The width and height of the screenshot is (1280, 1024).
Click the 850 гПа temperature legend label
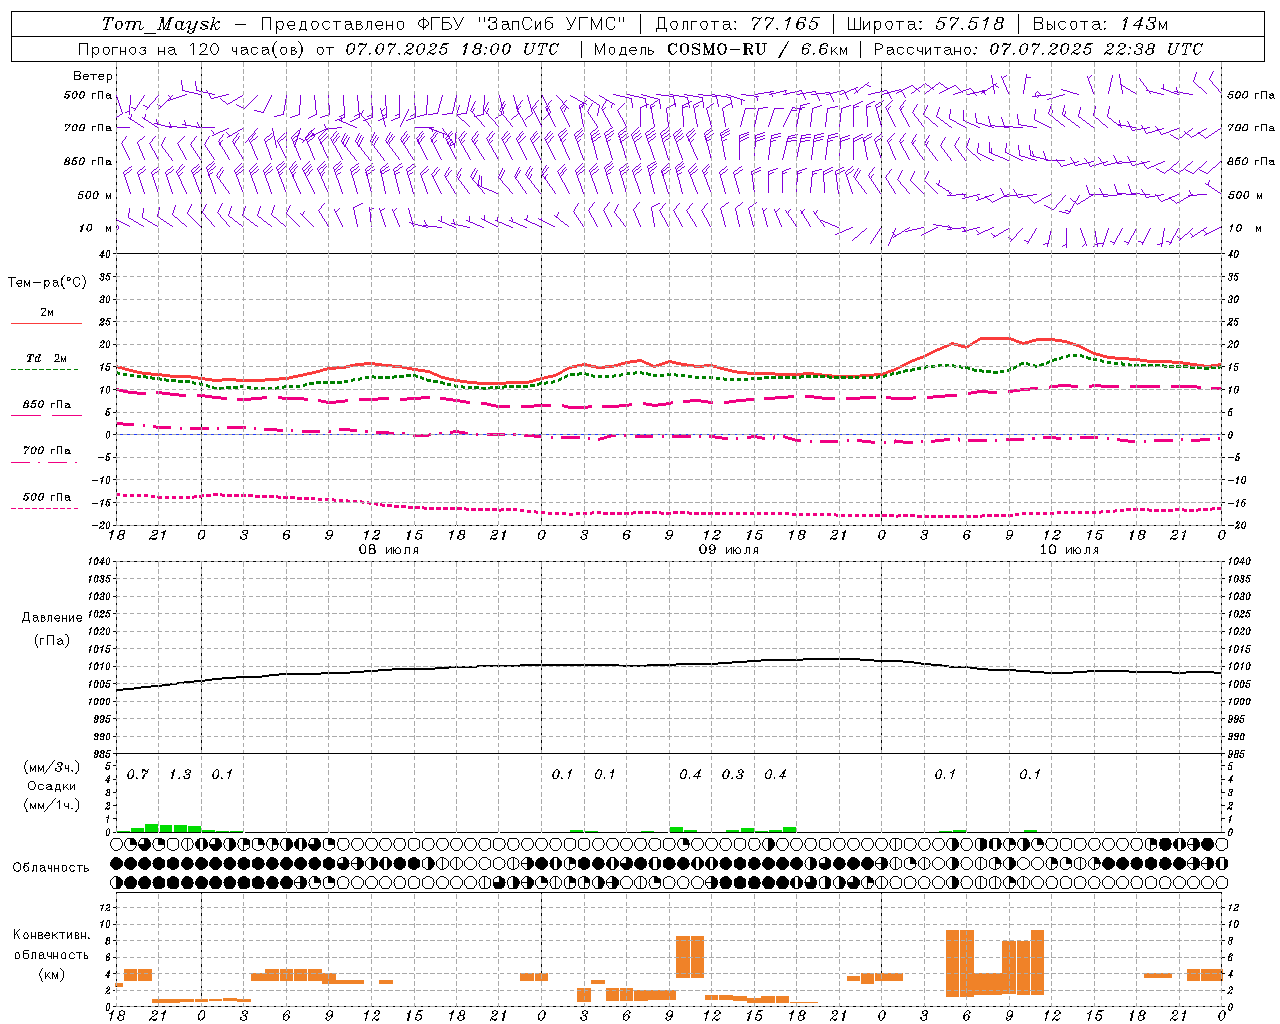pyautogui.click(x=47, y=405)
